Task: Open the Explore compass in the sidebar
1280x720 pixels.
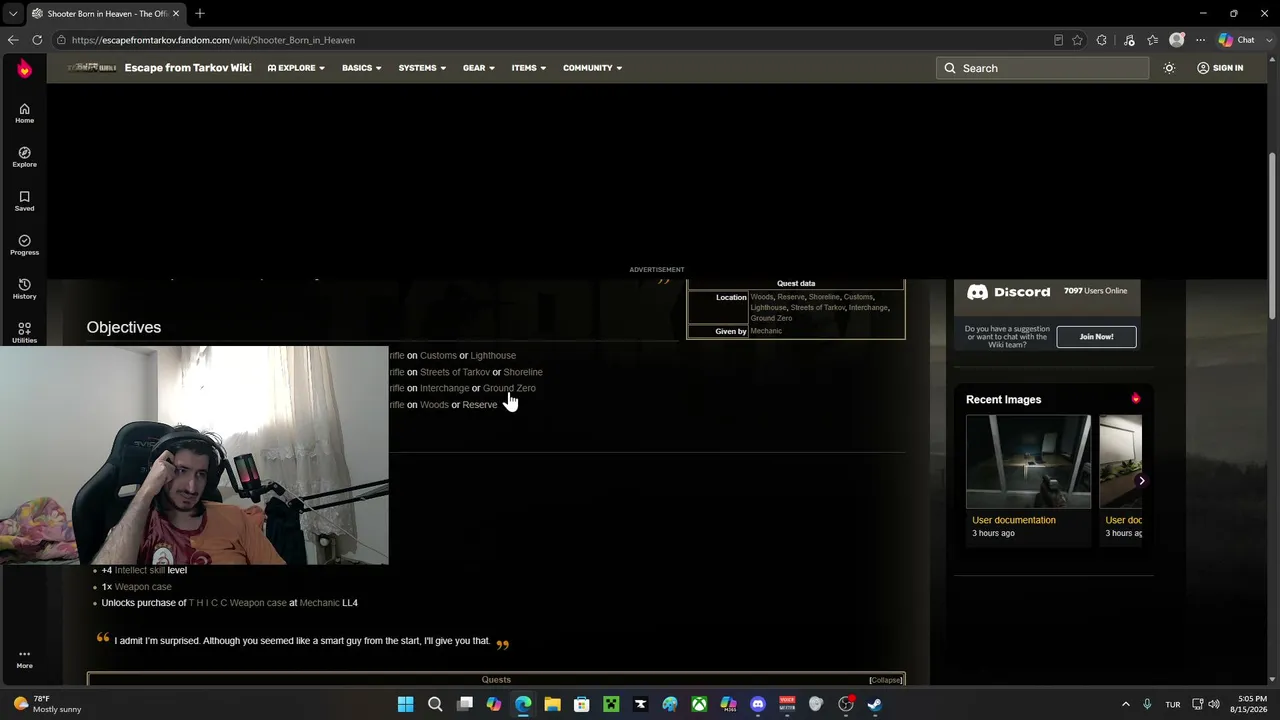Action: coord(24,157)
